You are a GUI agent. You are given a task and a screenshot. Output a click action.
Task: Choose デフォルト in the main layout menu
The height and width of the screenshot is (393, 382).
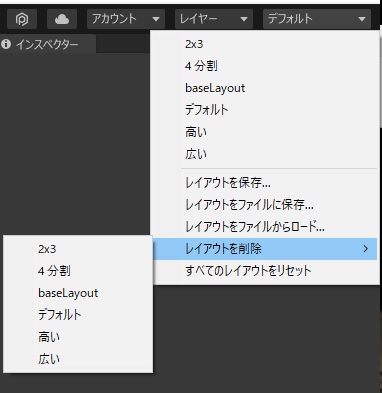265,110
